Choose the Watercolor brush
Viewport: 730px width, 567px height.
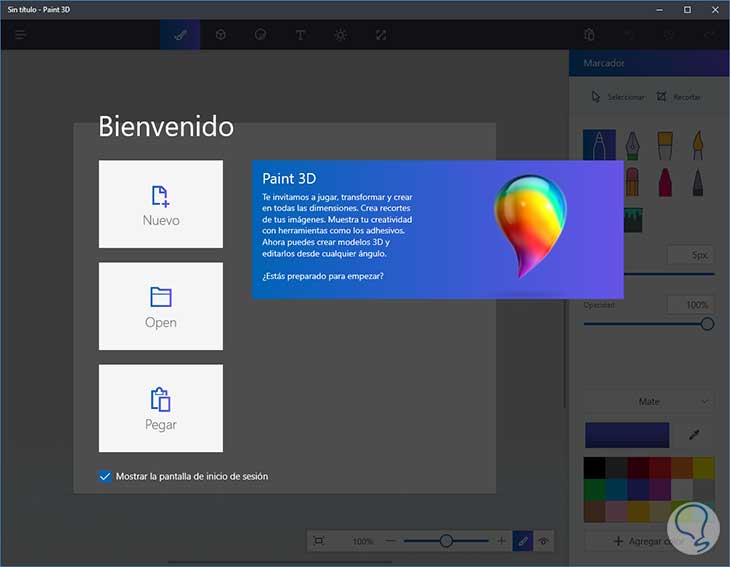point(697,145)
